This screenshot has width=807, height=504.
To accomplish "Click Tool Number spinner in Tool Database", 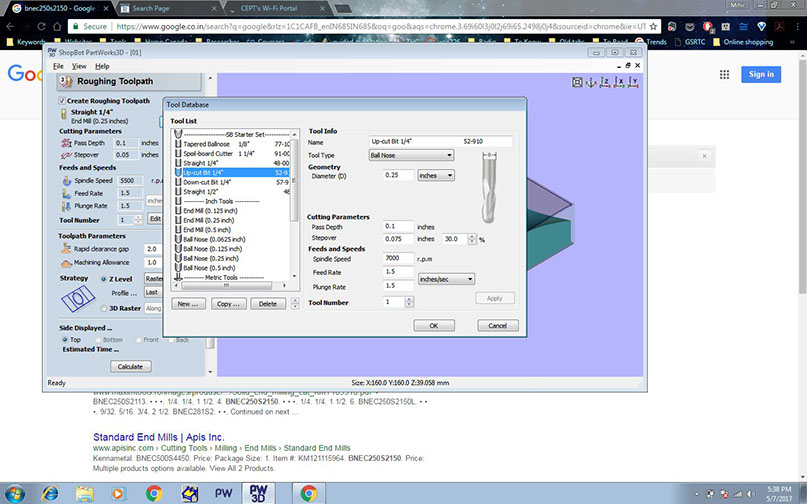I will point(409,302).
